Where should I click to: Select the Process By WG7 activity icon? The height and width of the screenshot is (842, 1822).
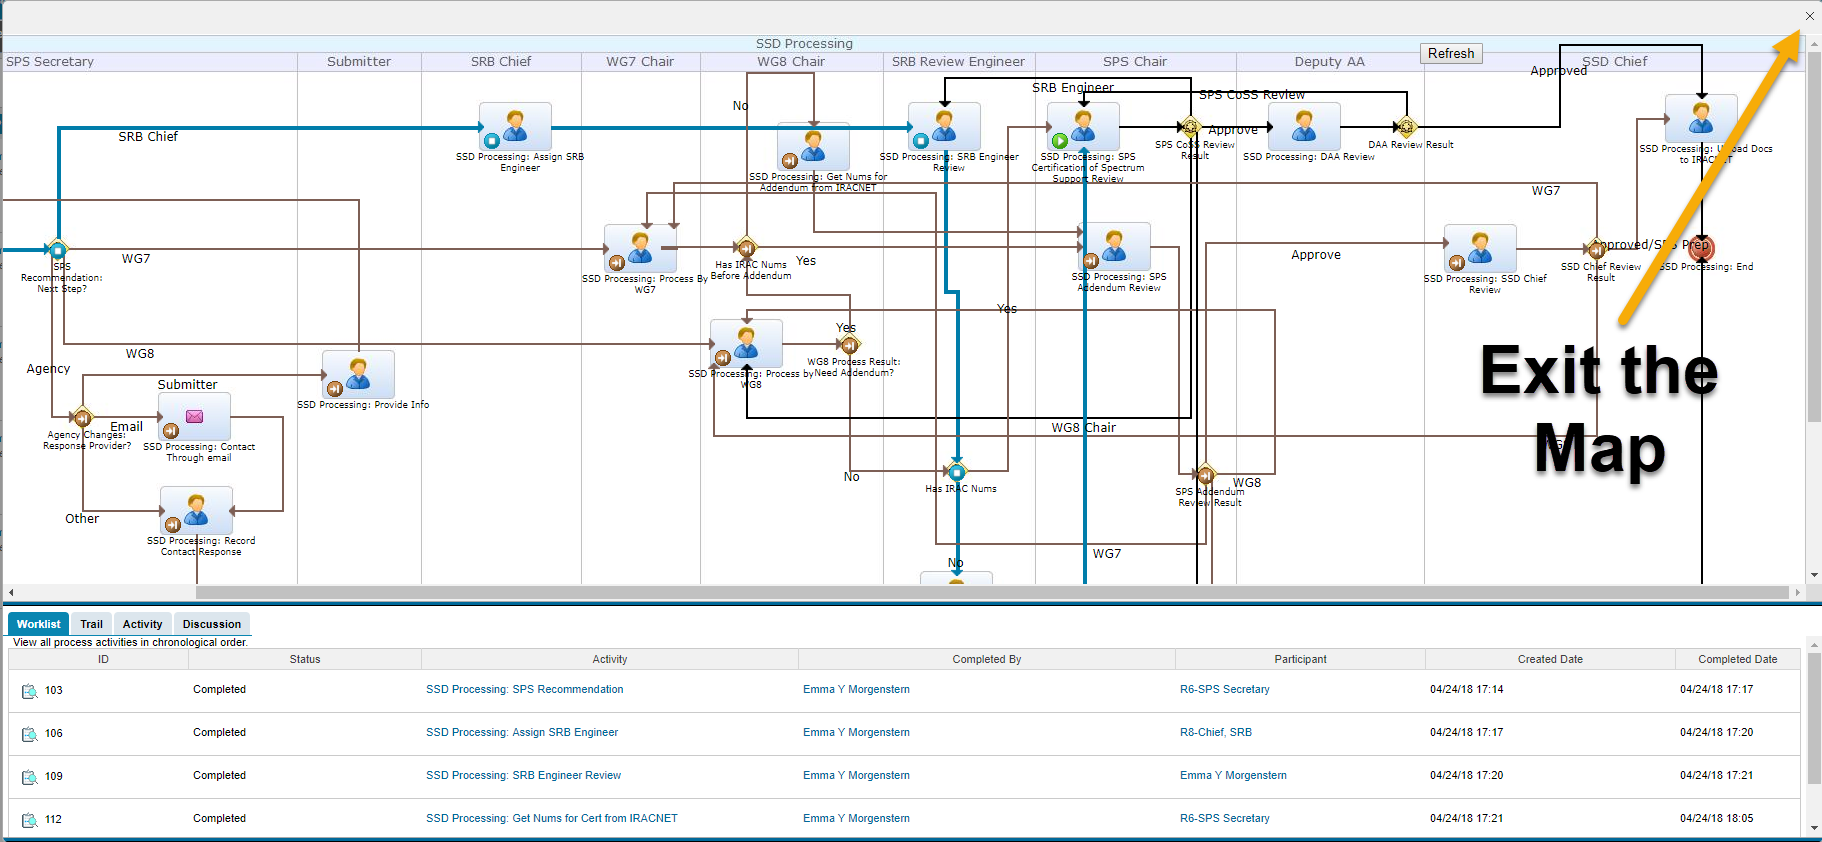tap(640, 248)
